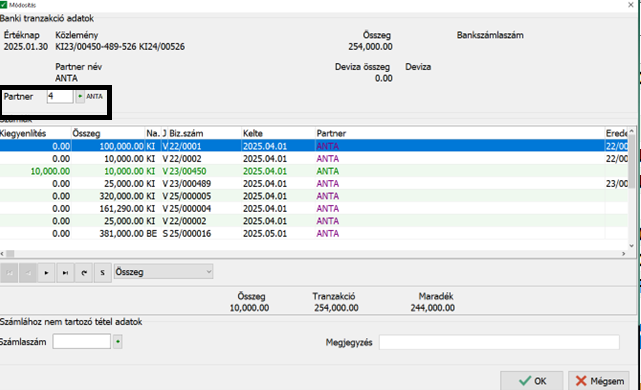Screen dimensions: 641x390
Task: Refresh the invoice list
Action: click(84, 273)
